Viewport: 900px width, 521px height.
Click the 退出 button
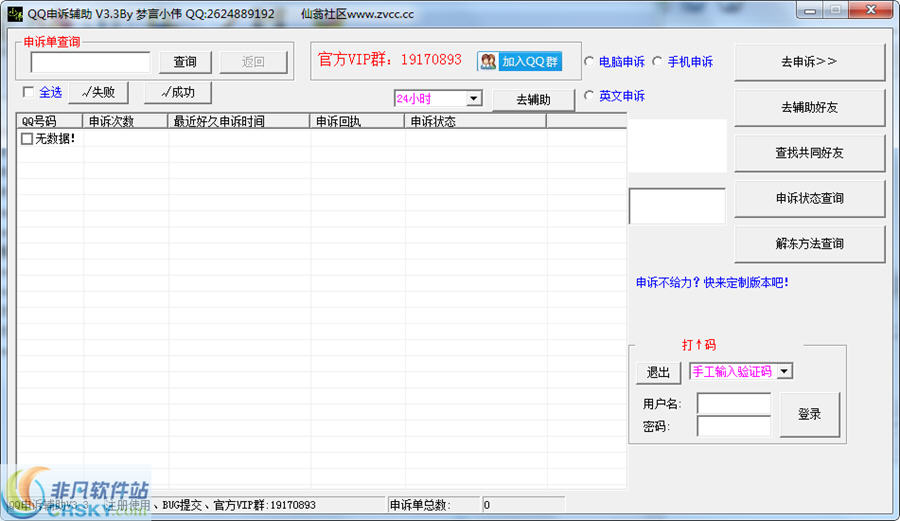click(x=658, y=373)
